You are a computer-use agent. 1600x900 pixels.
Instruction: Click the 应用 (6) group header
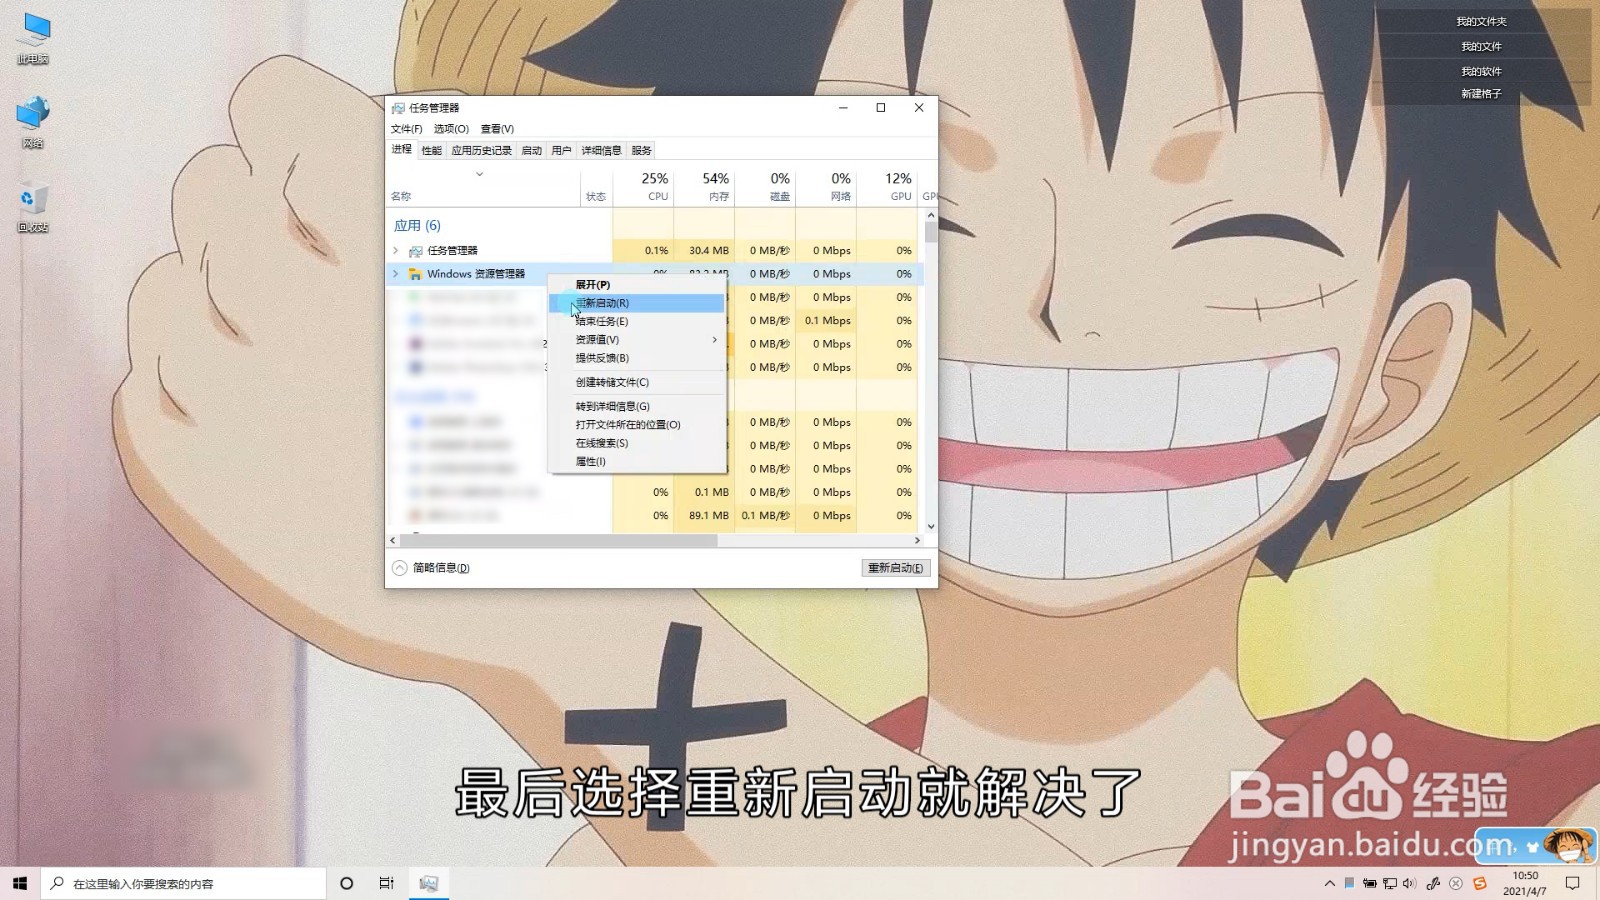click(417, 226)
